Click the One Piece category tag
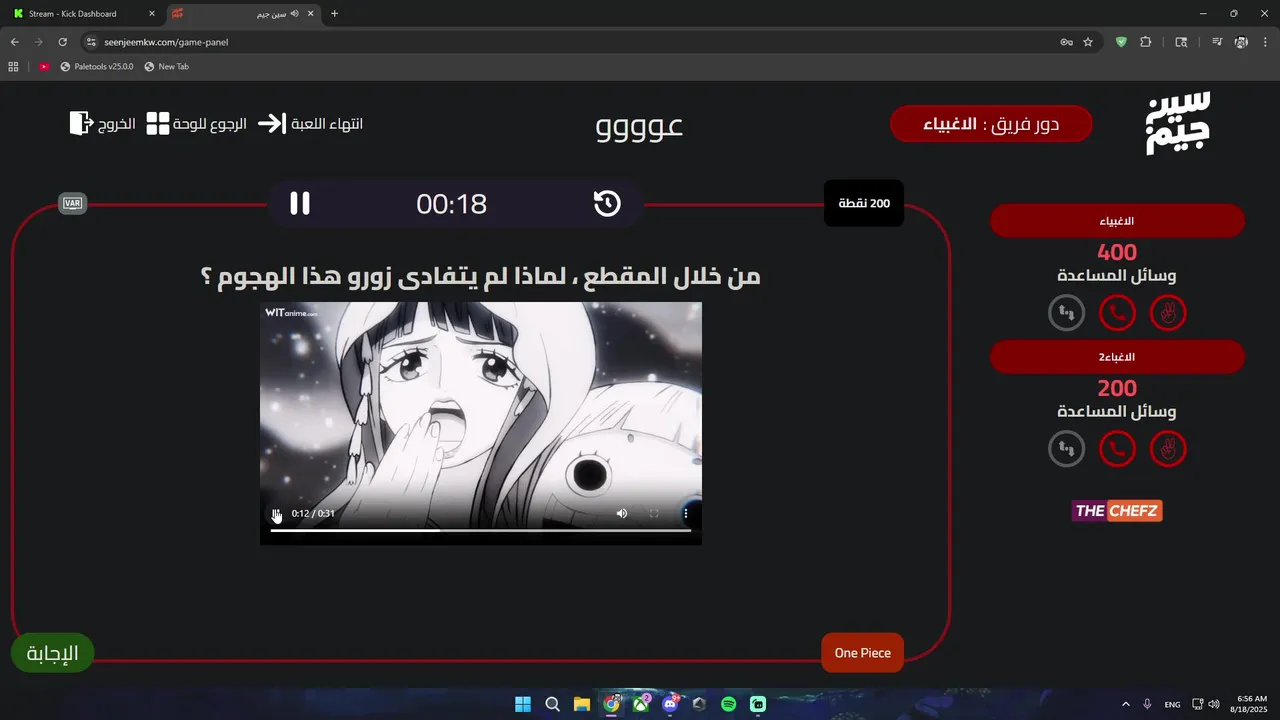1280x720 pixels. 862,653
